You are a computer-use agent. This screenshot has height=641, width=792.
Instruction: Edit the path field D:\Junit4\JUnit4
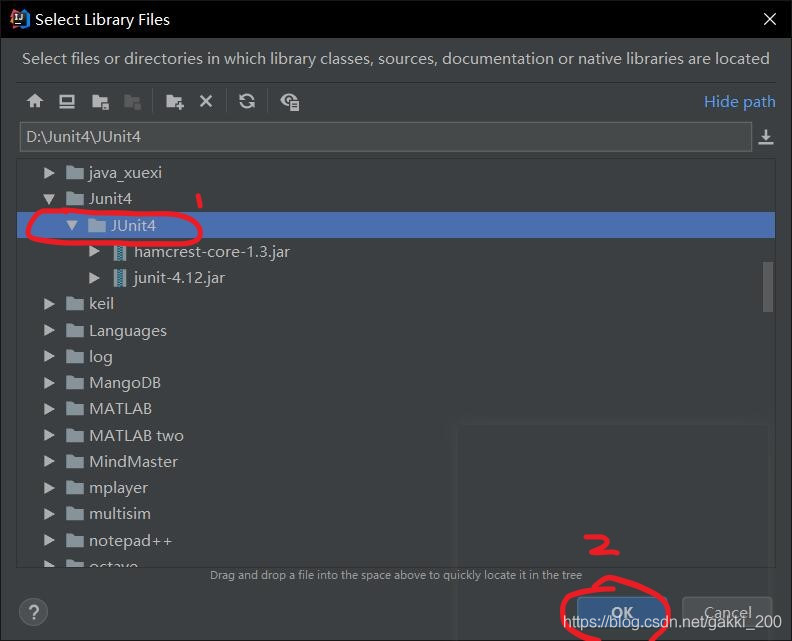click(x=385, y=137)
